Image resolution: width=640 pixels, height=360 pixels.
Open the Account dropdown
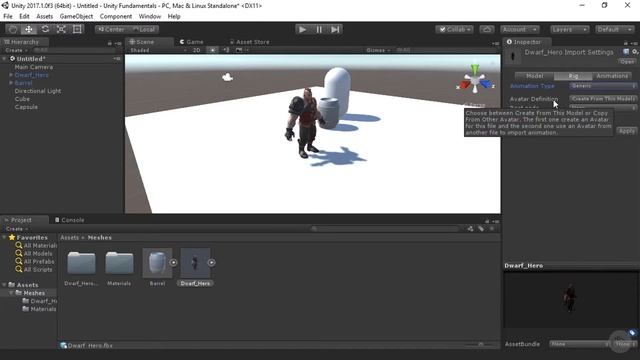520,29
